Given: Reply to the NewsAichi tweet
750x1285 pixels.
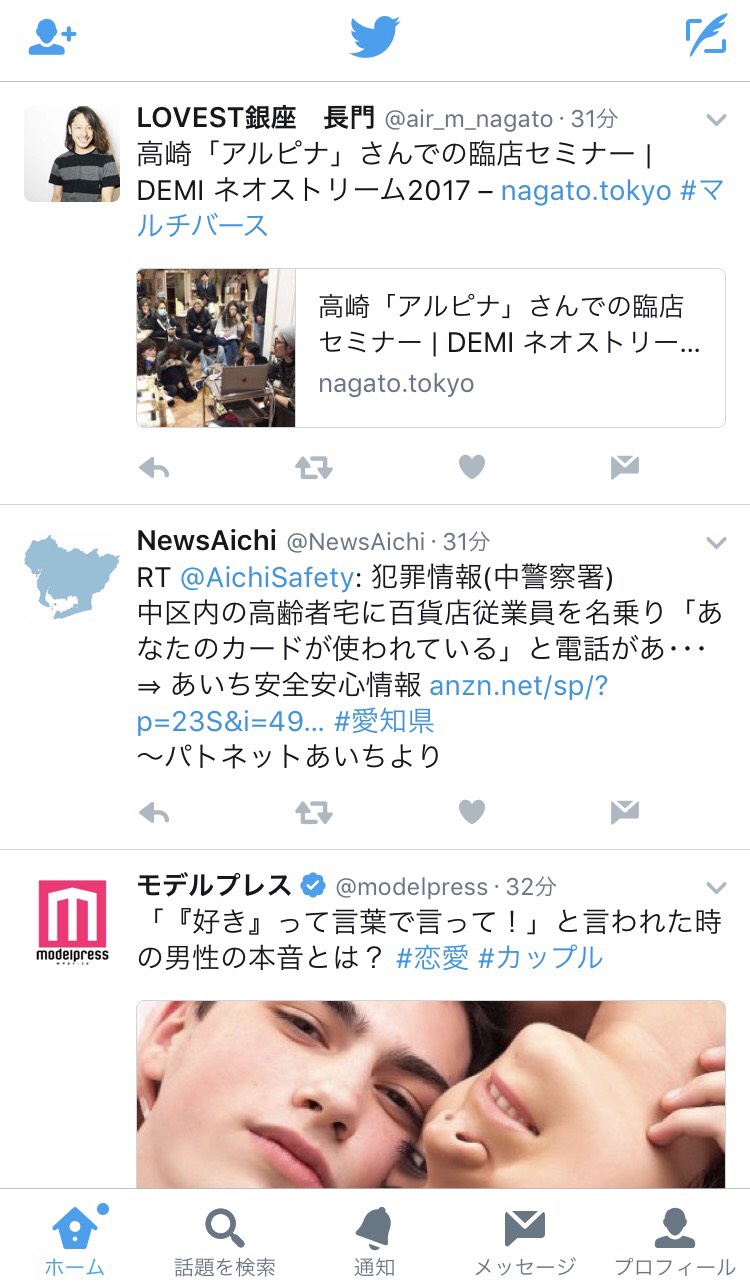Looking at the screenshot, I should click(154, 813).
